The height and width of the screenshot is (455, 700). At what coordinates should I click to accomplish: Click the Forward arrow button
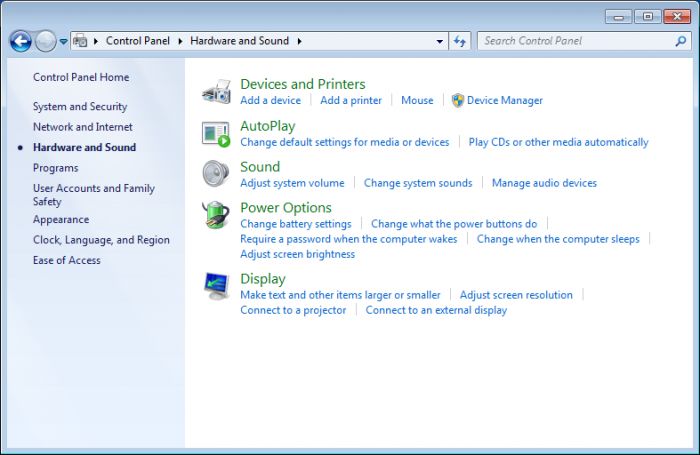click(45, 42)
